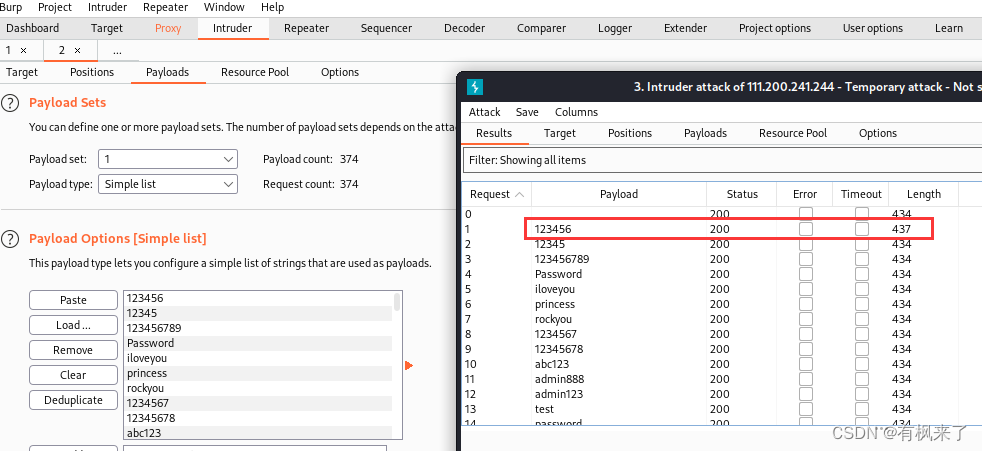Click the Paste button
The width and height of the screenshot is (982, 451).
point(73,300)
